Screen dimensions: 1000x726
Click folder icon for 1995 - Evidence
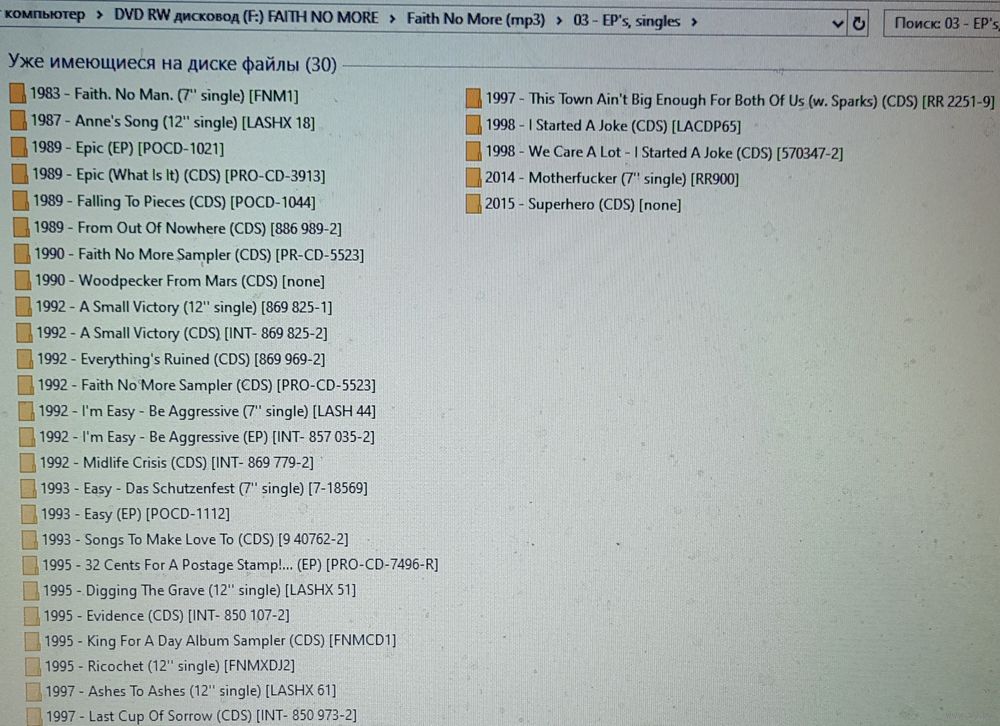tap(31, 616)
